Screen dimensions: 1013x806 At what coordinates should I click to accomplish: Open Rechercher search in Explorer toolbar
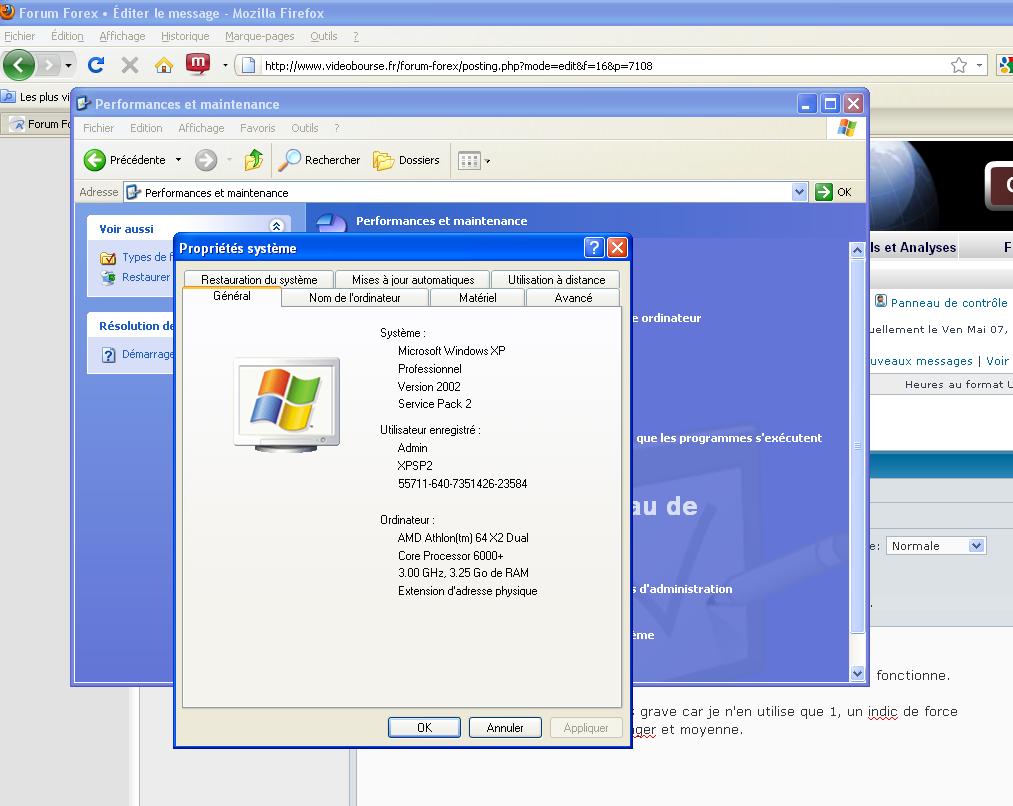click(x=320, y=160)
